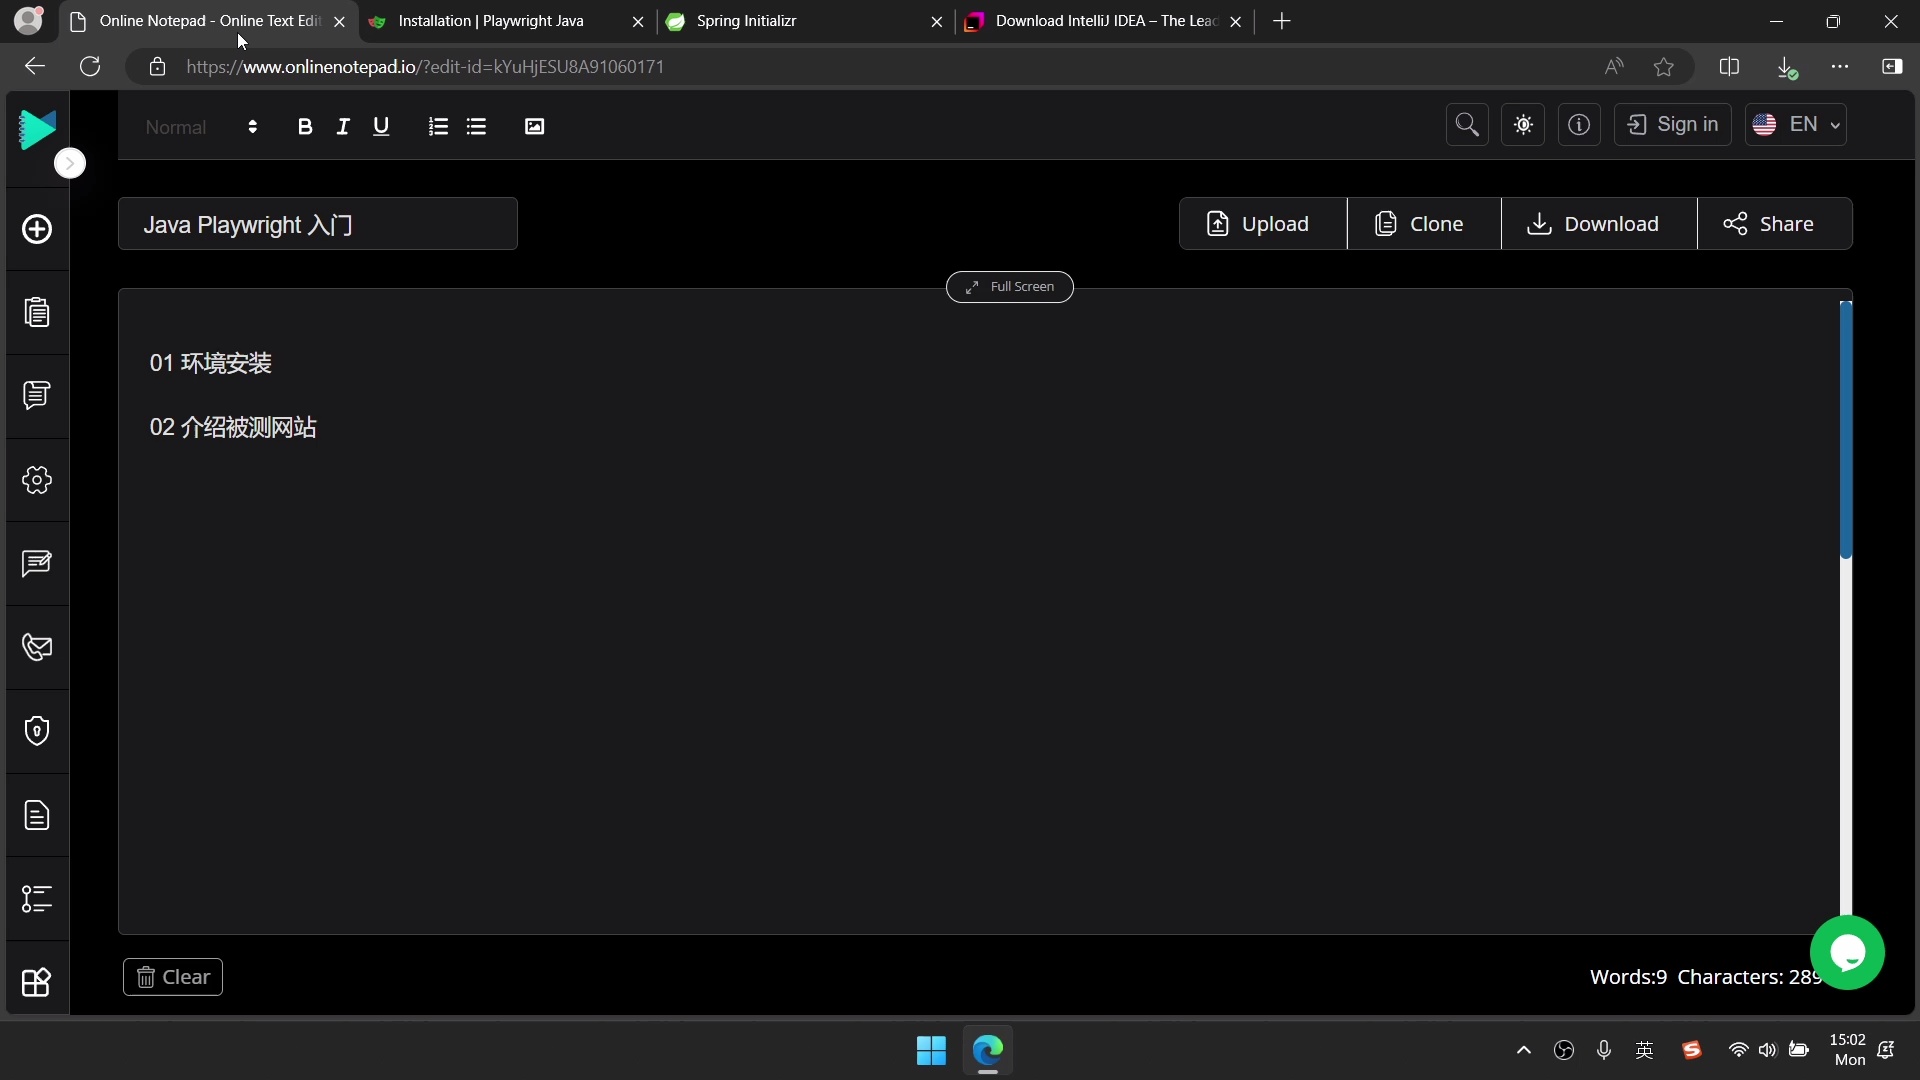Toggle underline formatting
The width and height of the screenshot is (1920, 1080).
pos(381,126)
